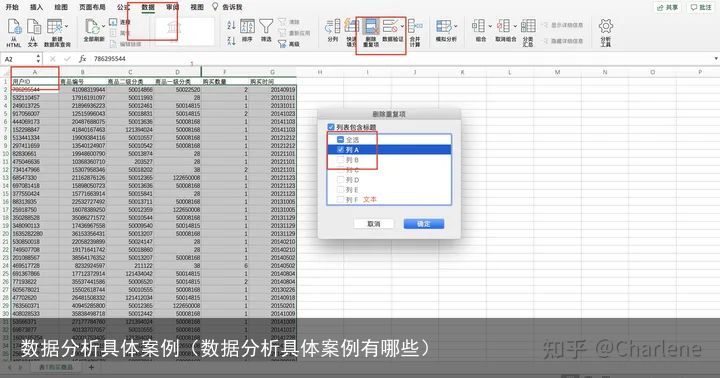720x378 pixels.
Task: Switch to the 插入 tab
Action: tap(36, 7)
